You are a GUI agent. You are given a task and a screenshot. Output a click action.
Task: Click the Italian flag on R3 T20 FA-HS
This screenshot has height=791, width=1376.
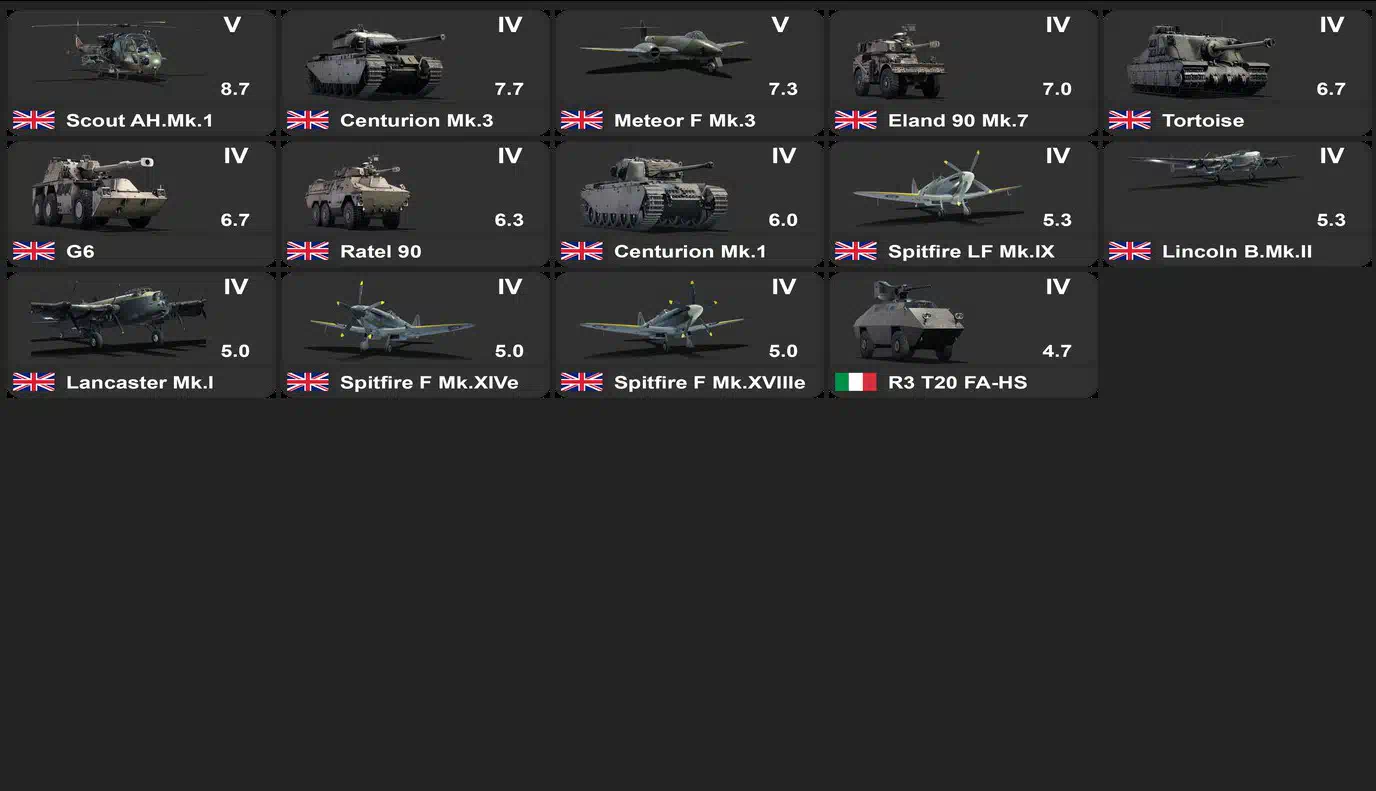pos(855,382)
